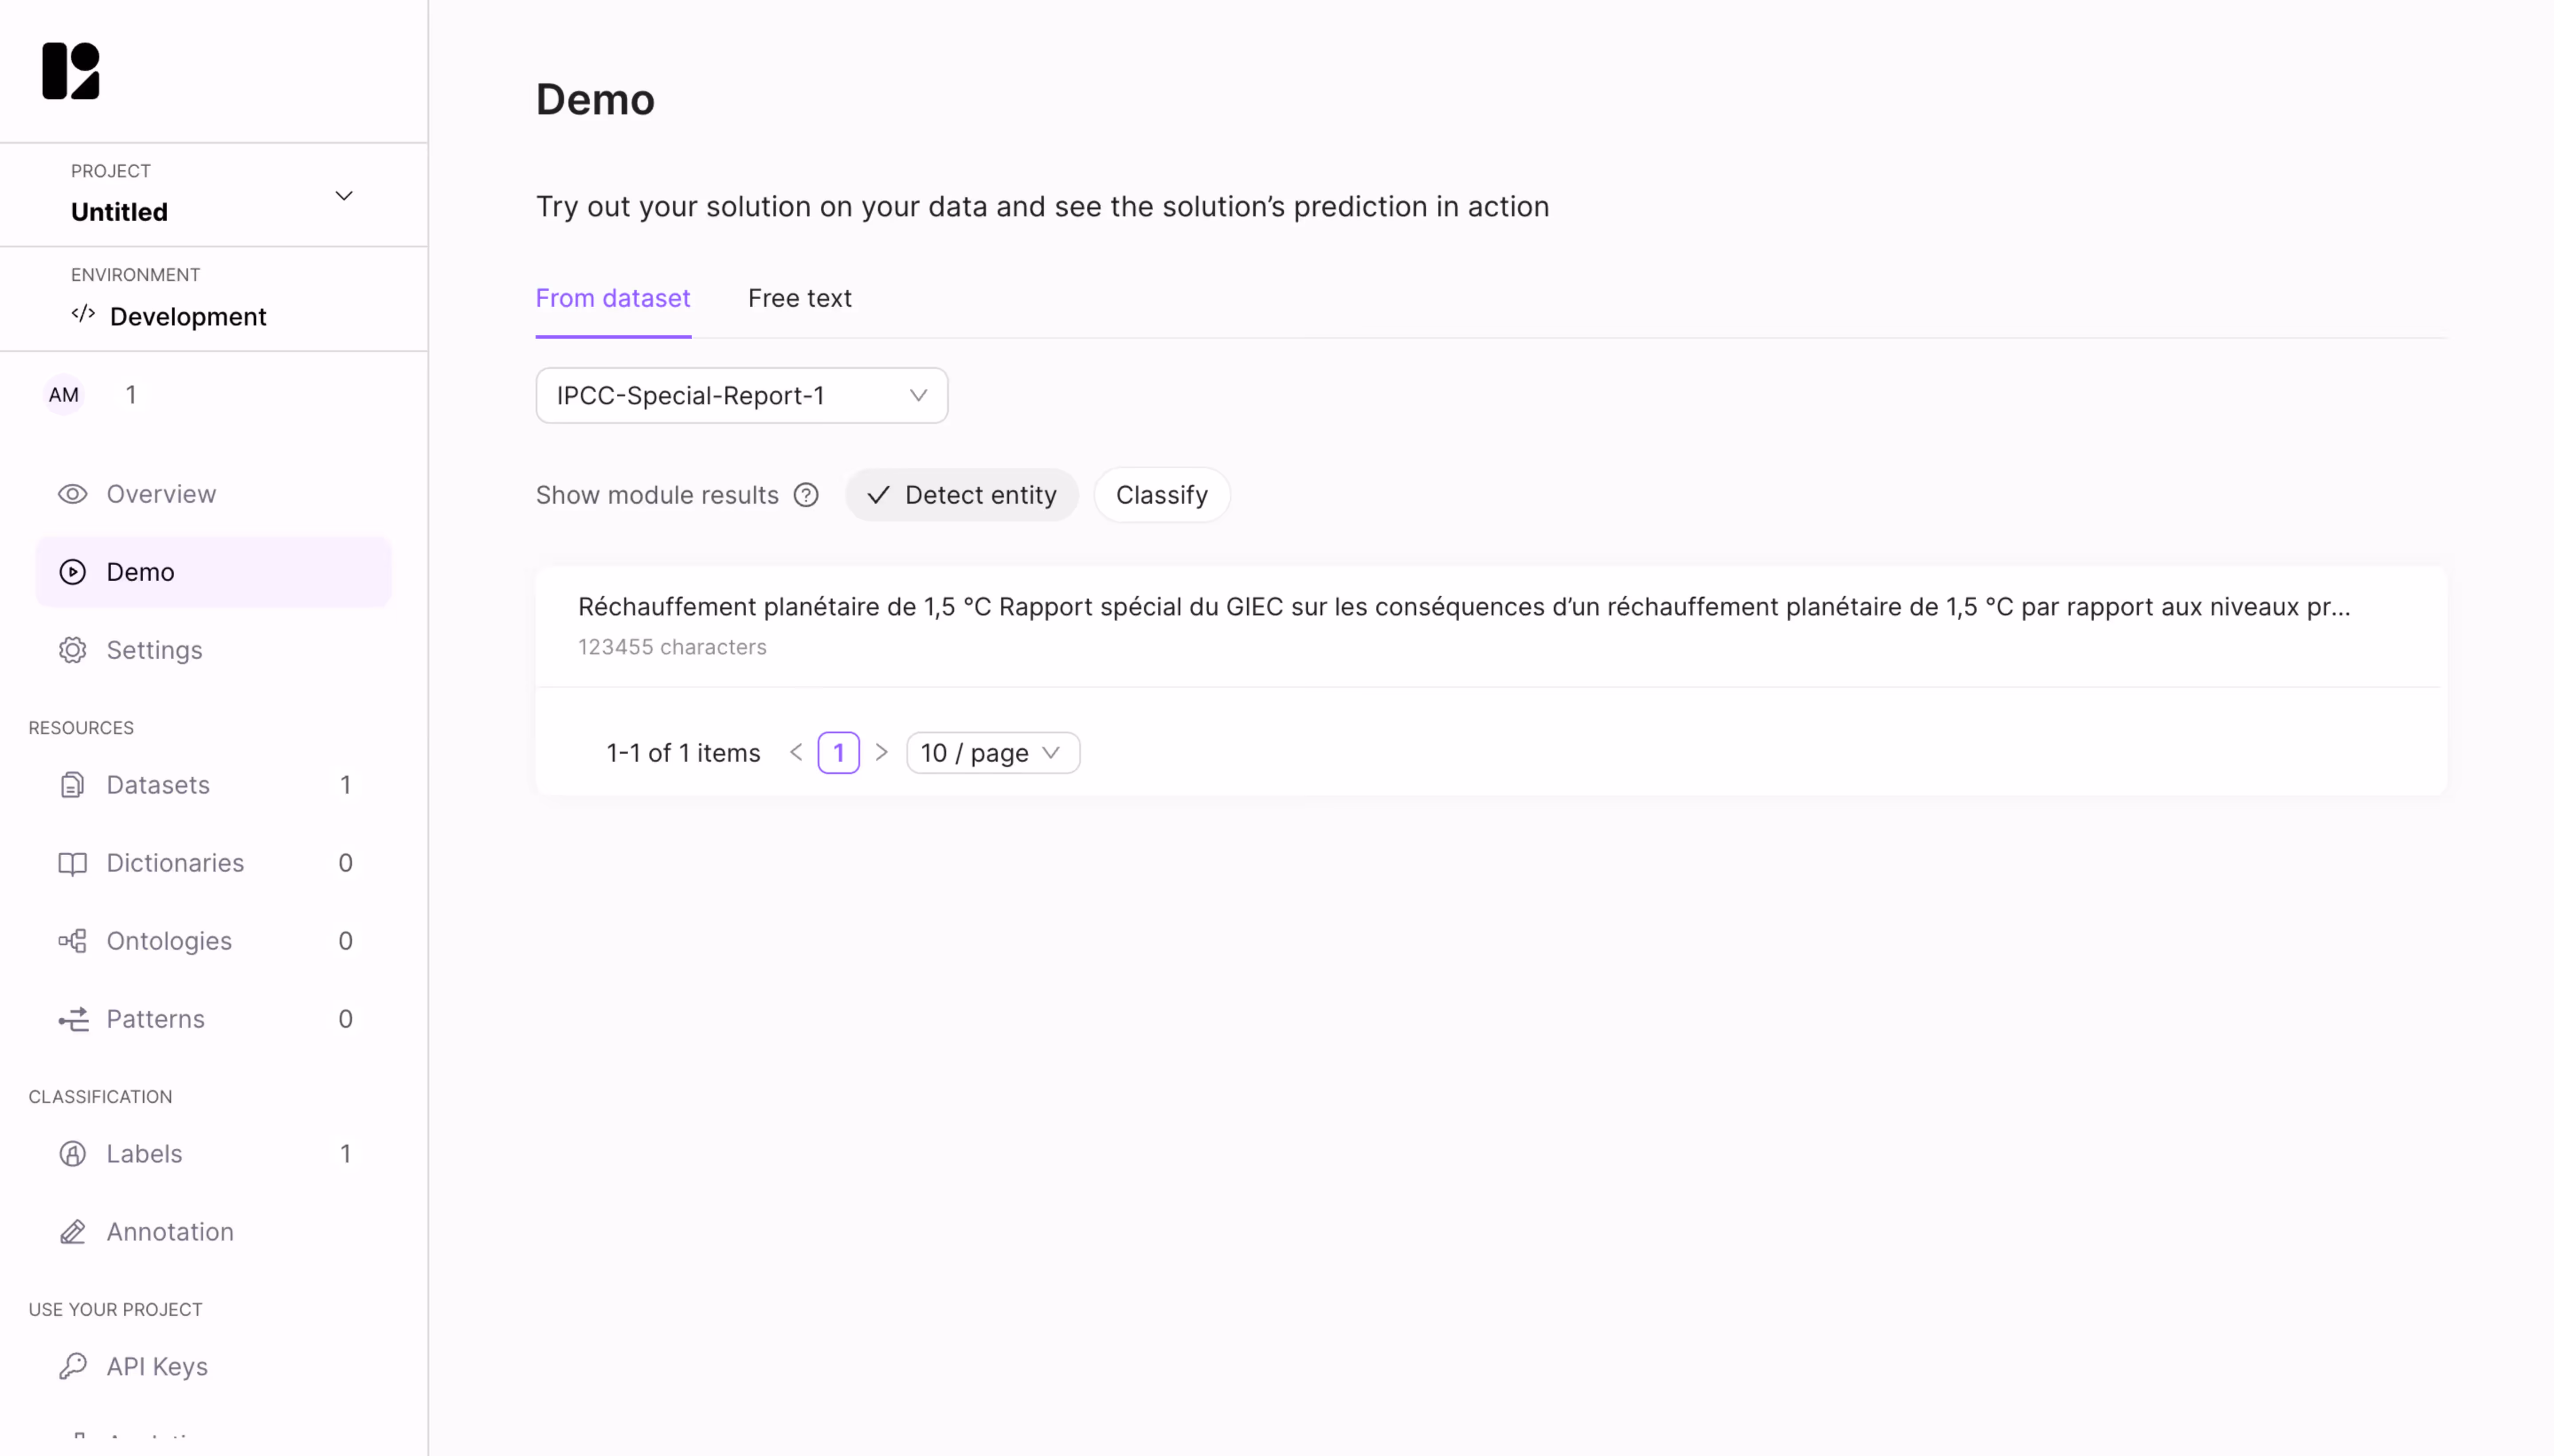This screenshot has width=2554, height=1456.
Task: Click the Show module results help icon
Action: coord(806,494)
